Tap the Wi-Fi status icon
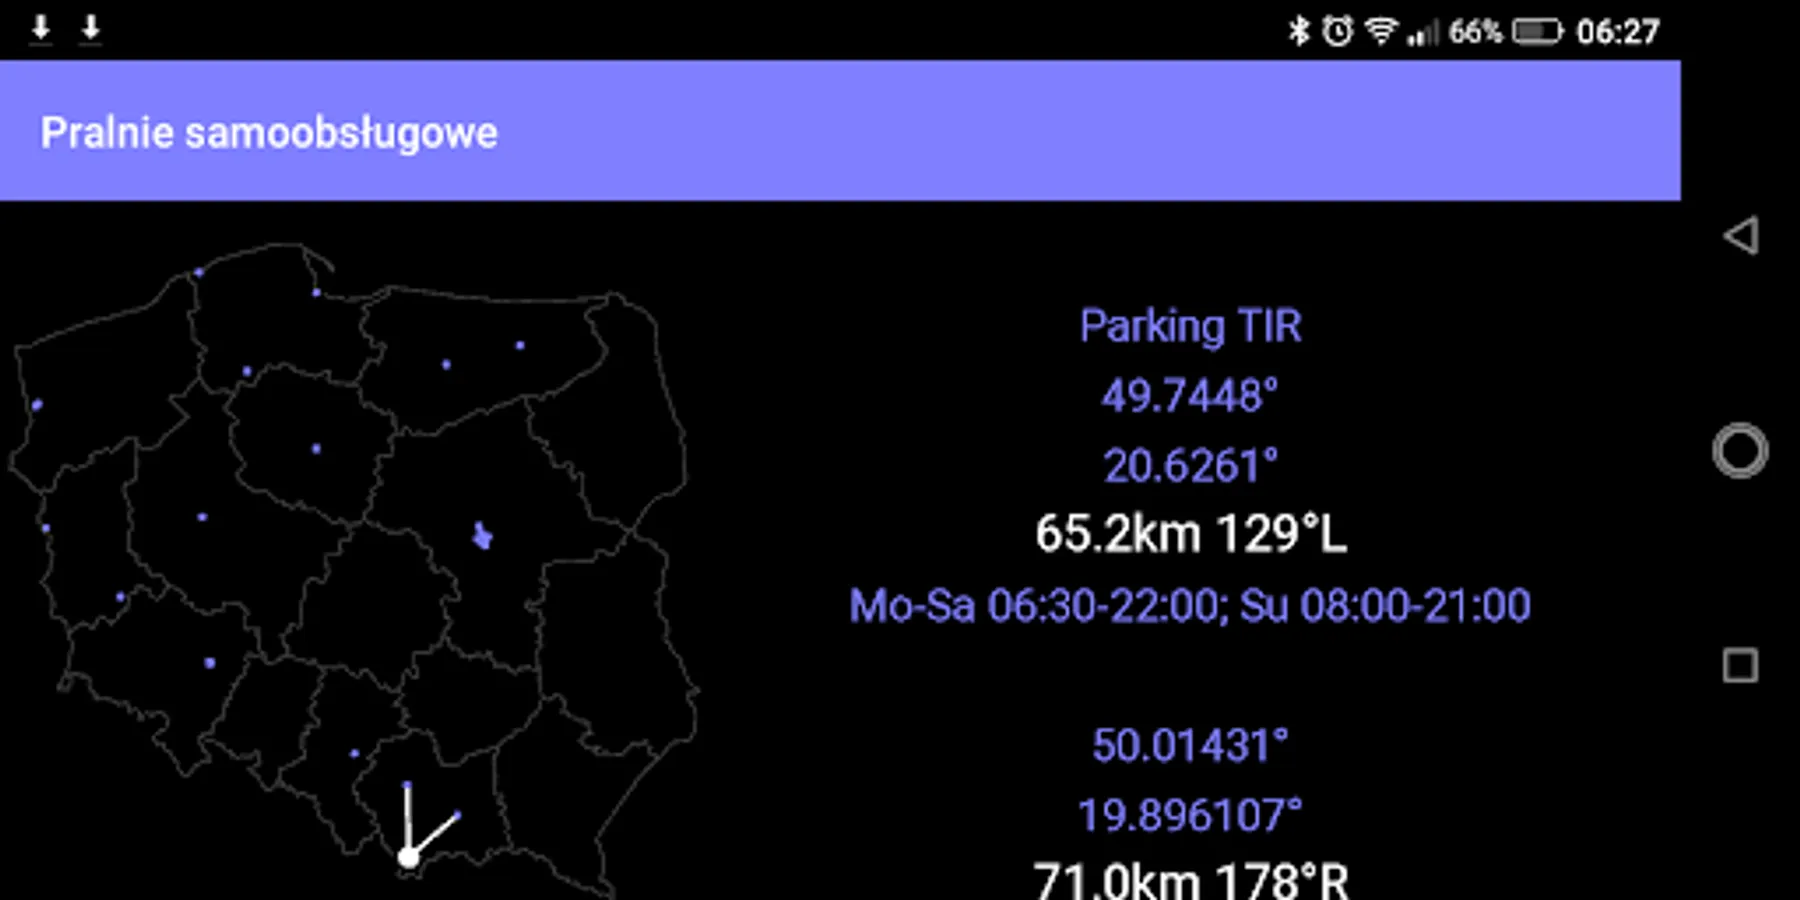The height and width of the screenshot is (900, 1800). pyautogui.click(x=1381, y=31)
